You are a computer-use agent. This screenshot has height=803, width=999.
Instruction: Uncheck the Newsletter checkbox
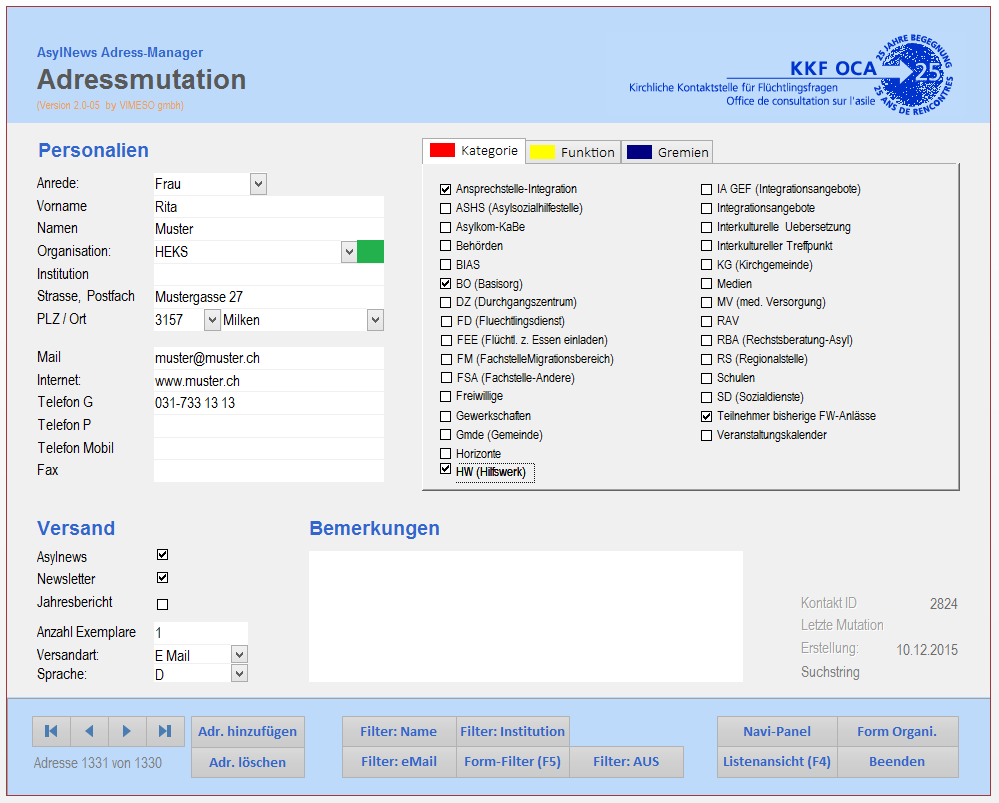point(163,578)
